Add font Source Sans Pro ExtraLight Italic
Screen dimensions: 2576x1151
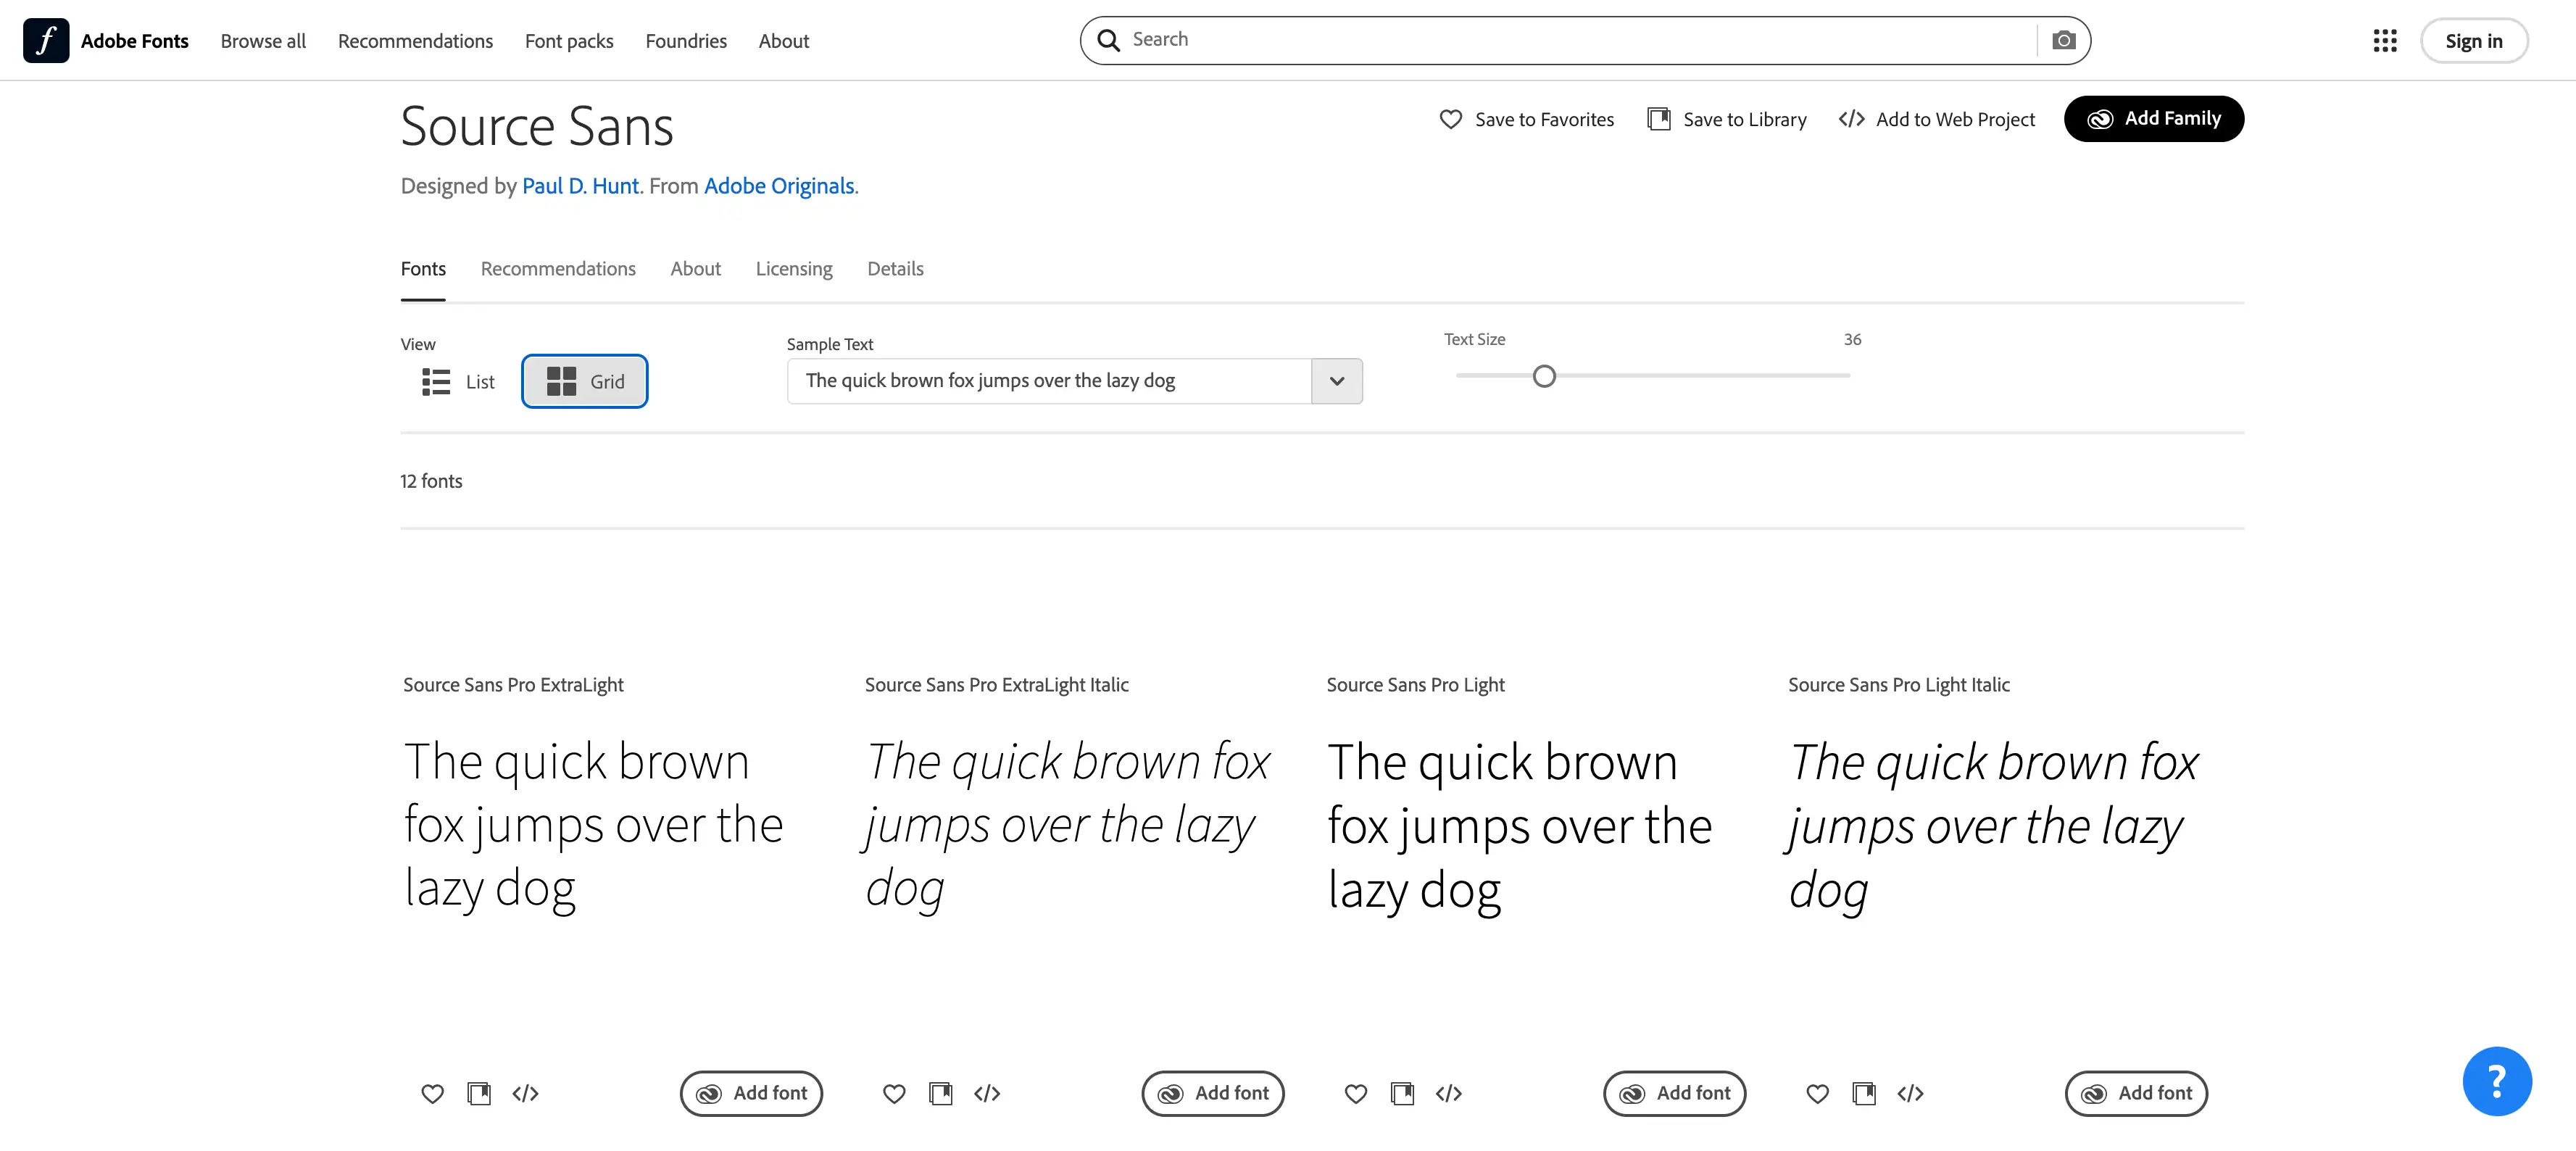coord(1213,1093)
